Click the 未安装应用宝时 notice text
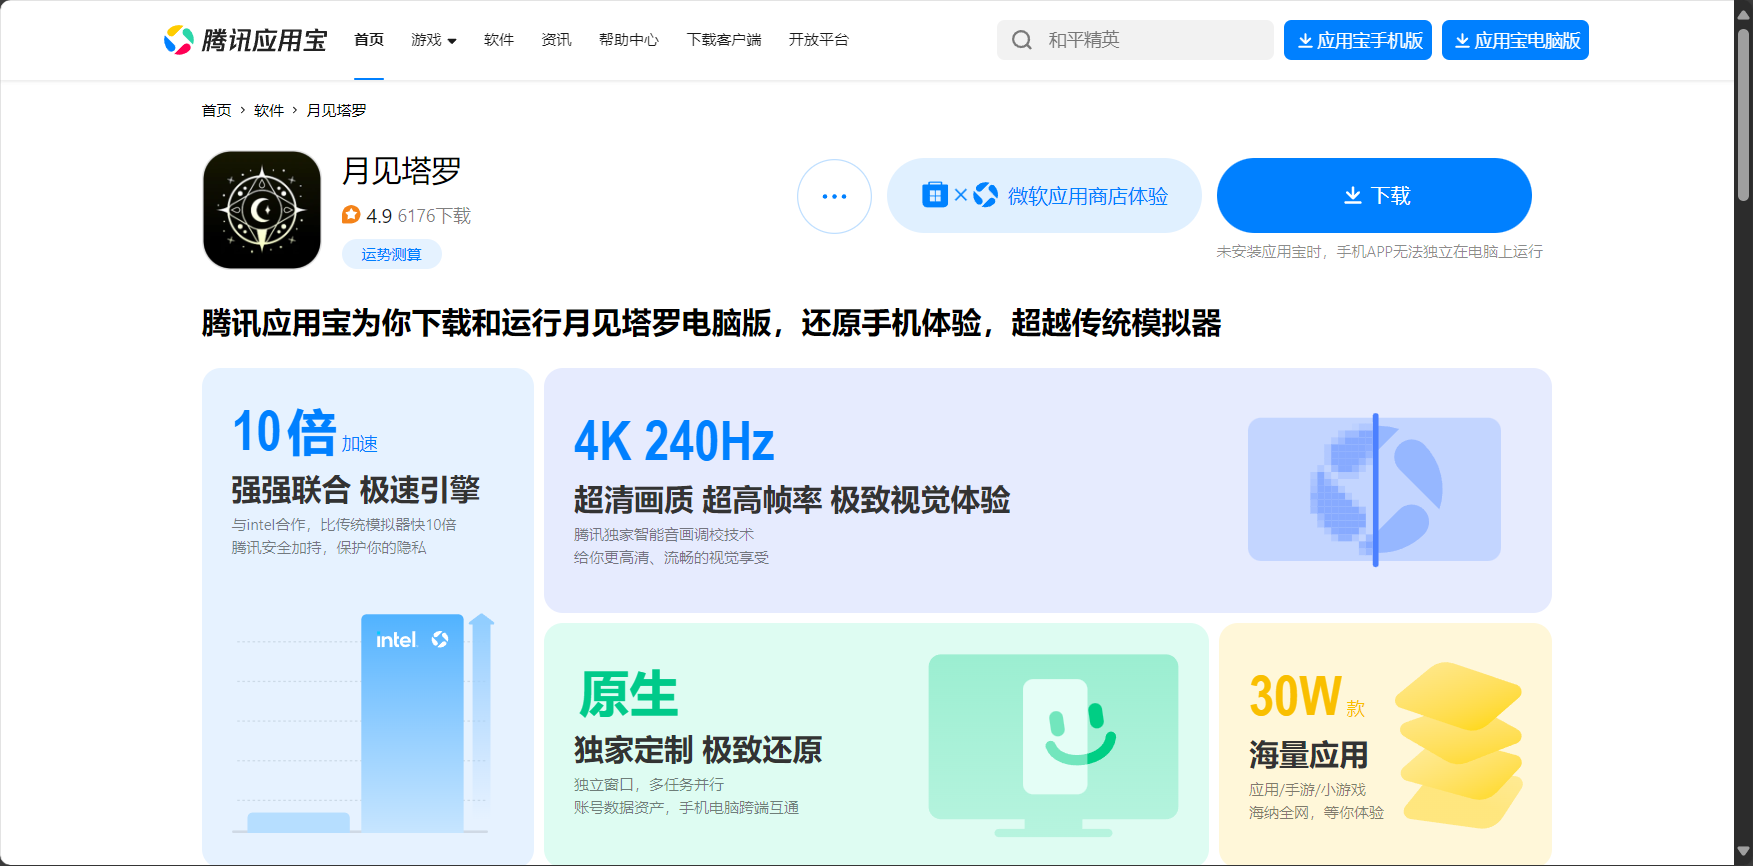The height and width of the screenshot is (866, 1753). tap(1379, 252)
